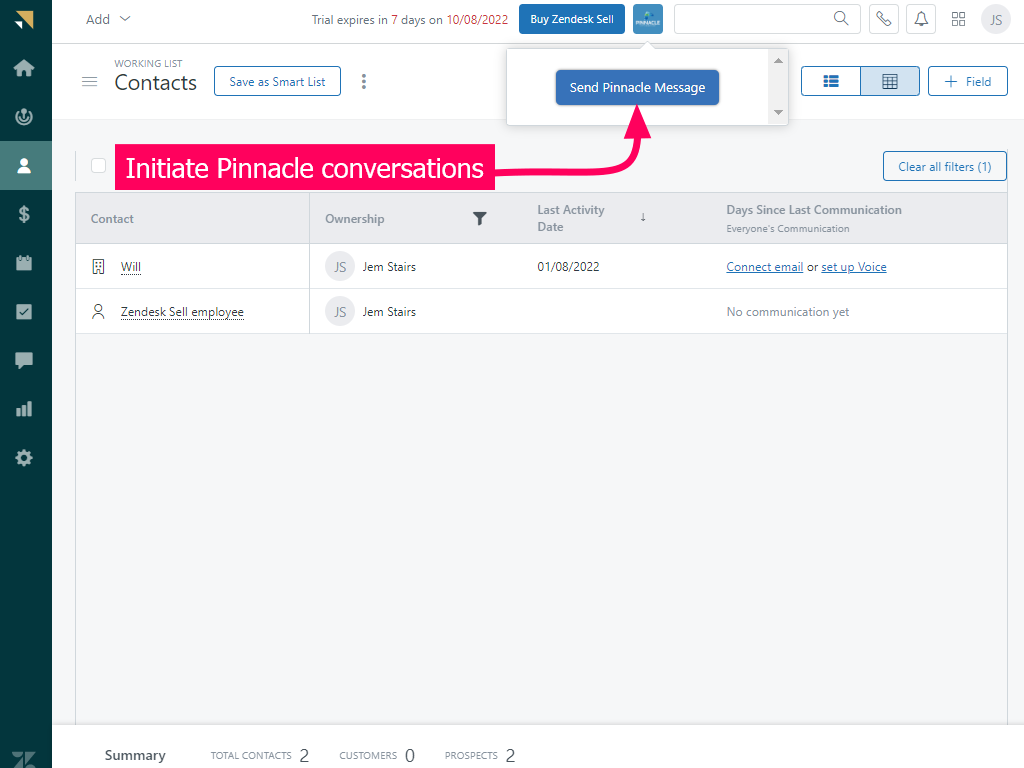Open Settings gear in sidebar
The height and width of the screenshot is (768, 1024).
coord(25,458)
